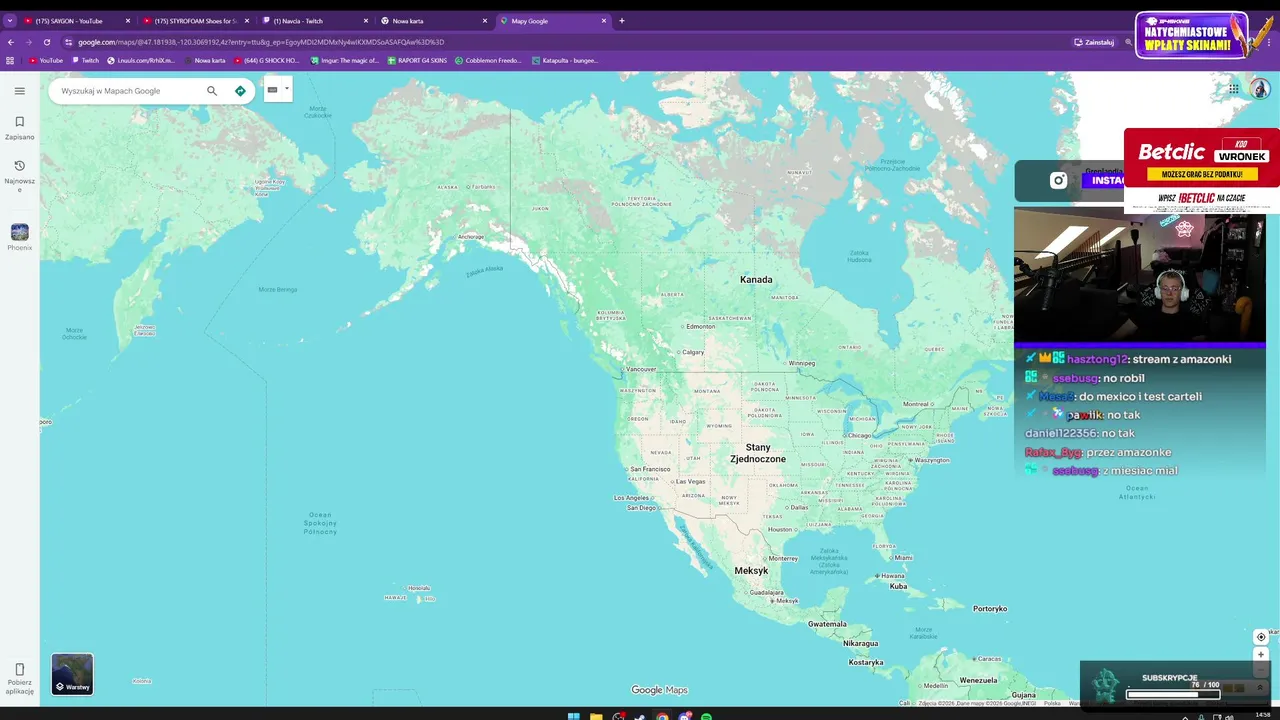Open File Explorer from the taskbar
1280x720 pixels.
tap(596, 716)
